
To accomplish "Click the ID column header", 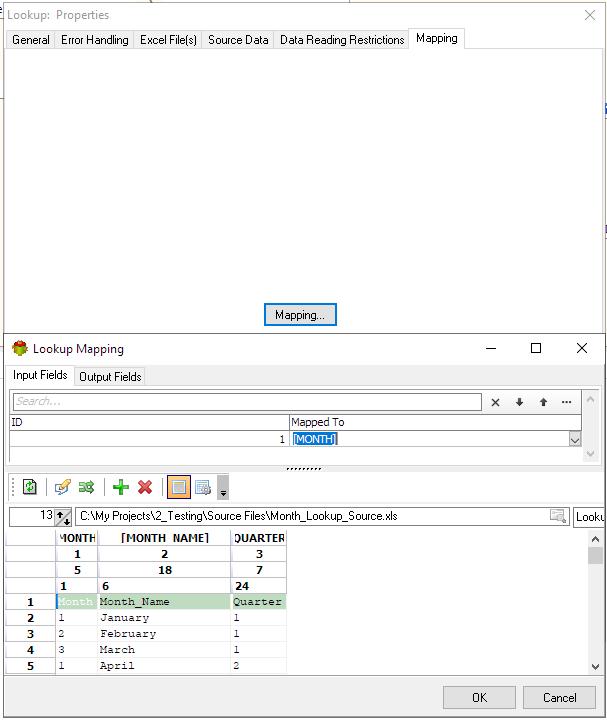I will [149, 422].
